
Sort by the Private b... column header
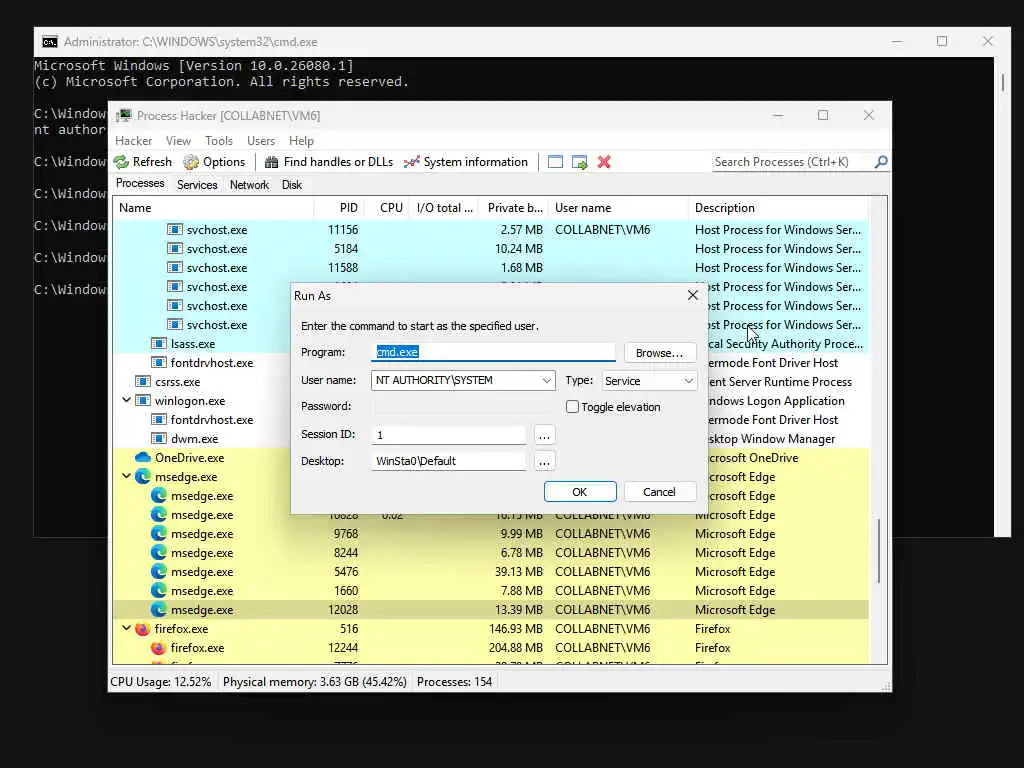coord(513,208)
